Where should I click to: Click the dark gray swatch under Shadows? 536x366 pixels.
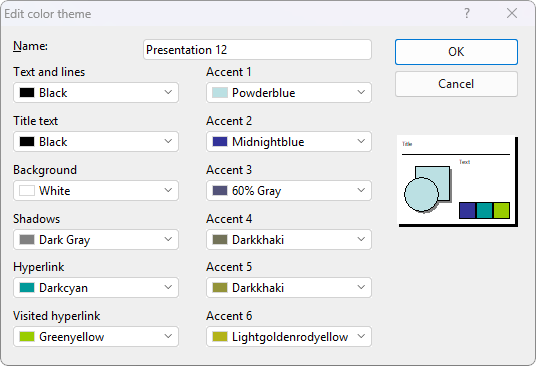pos(27,240)
